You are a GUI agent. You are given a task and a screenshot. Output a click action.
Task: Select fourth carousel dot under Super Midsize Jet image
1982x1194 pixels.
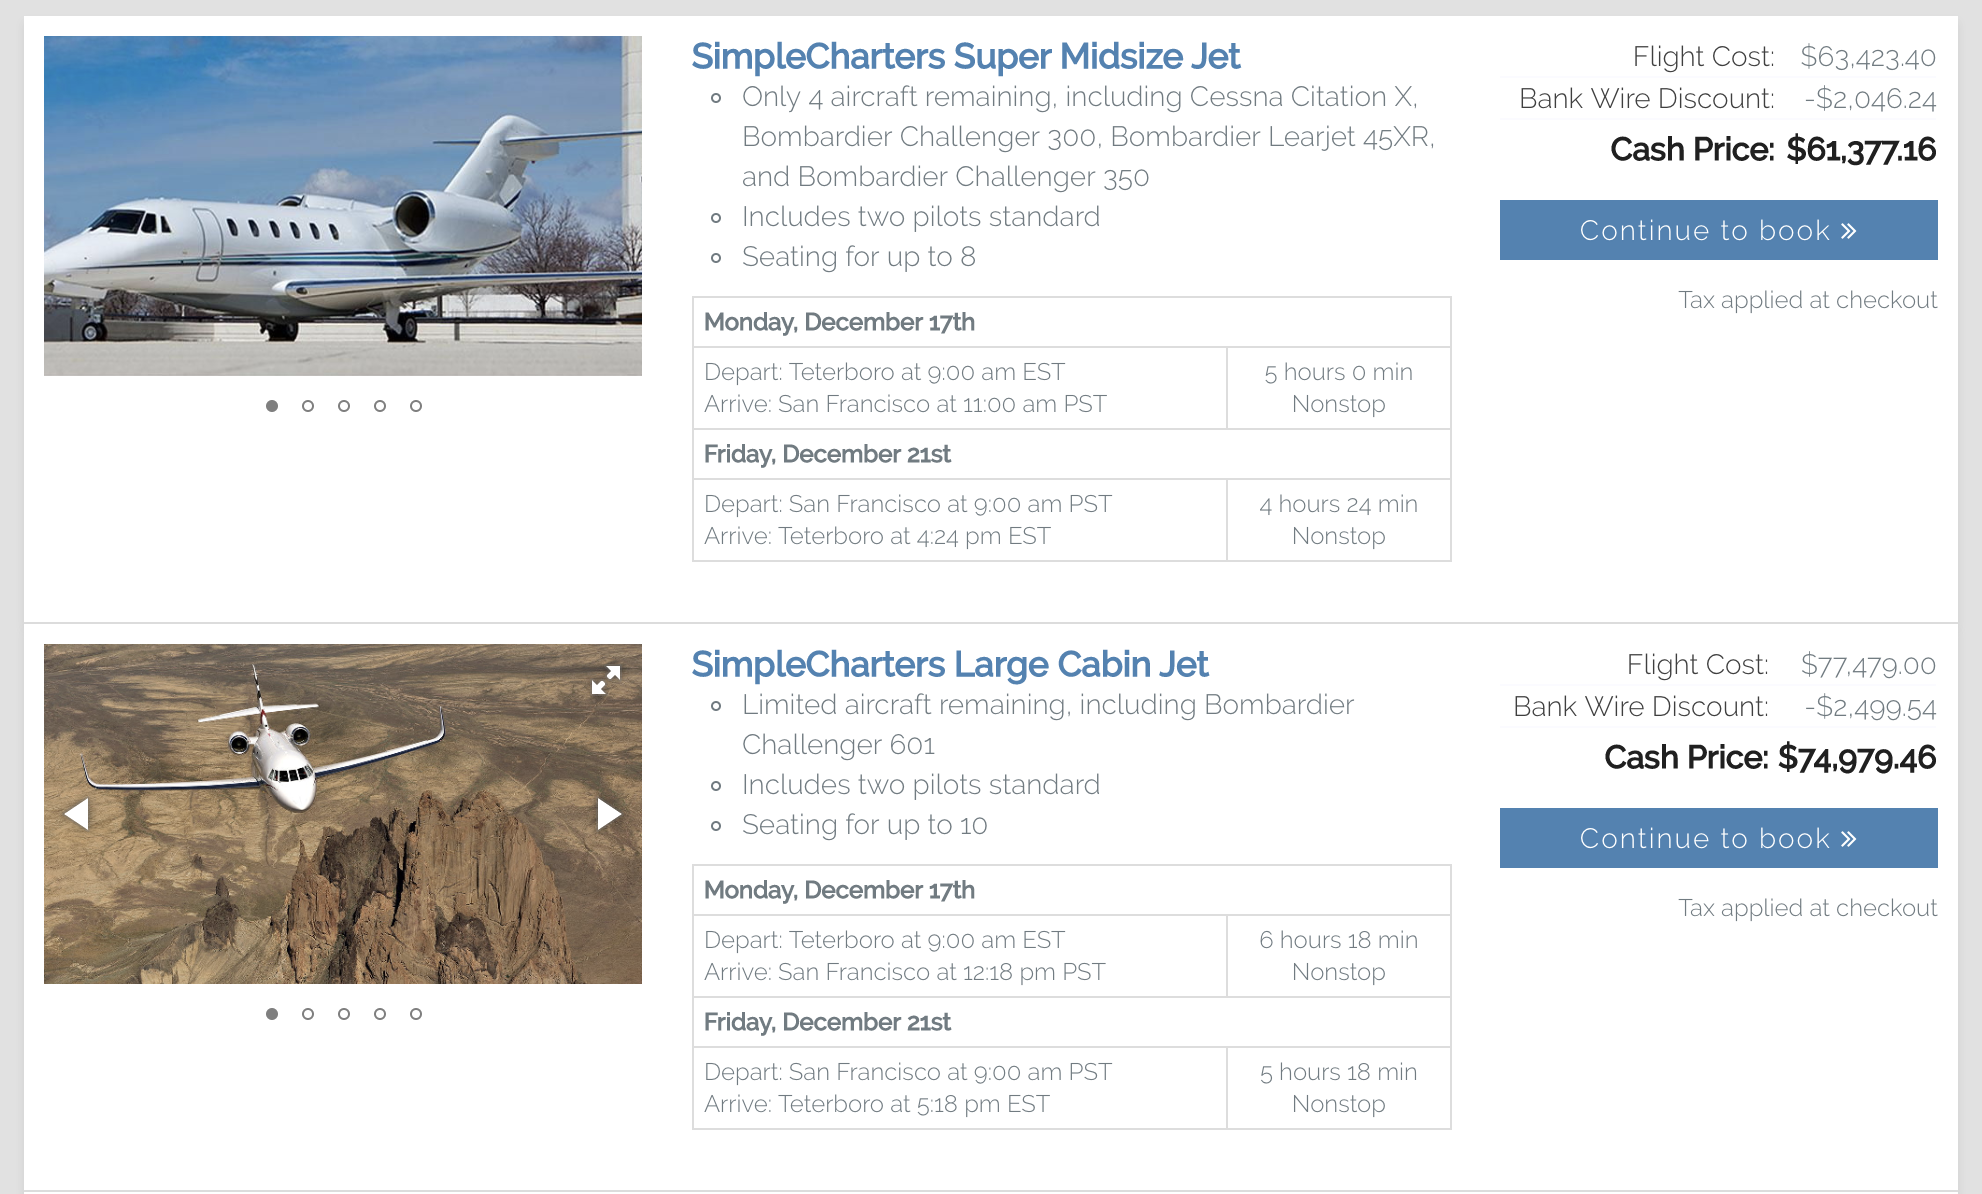380,406
